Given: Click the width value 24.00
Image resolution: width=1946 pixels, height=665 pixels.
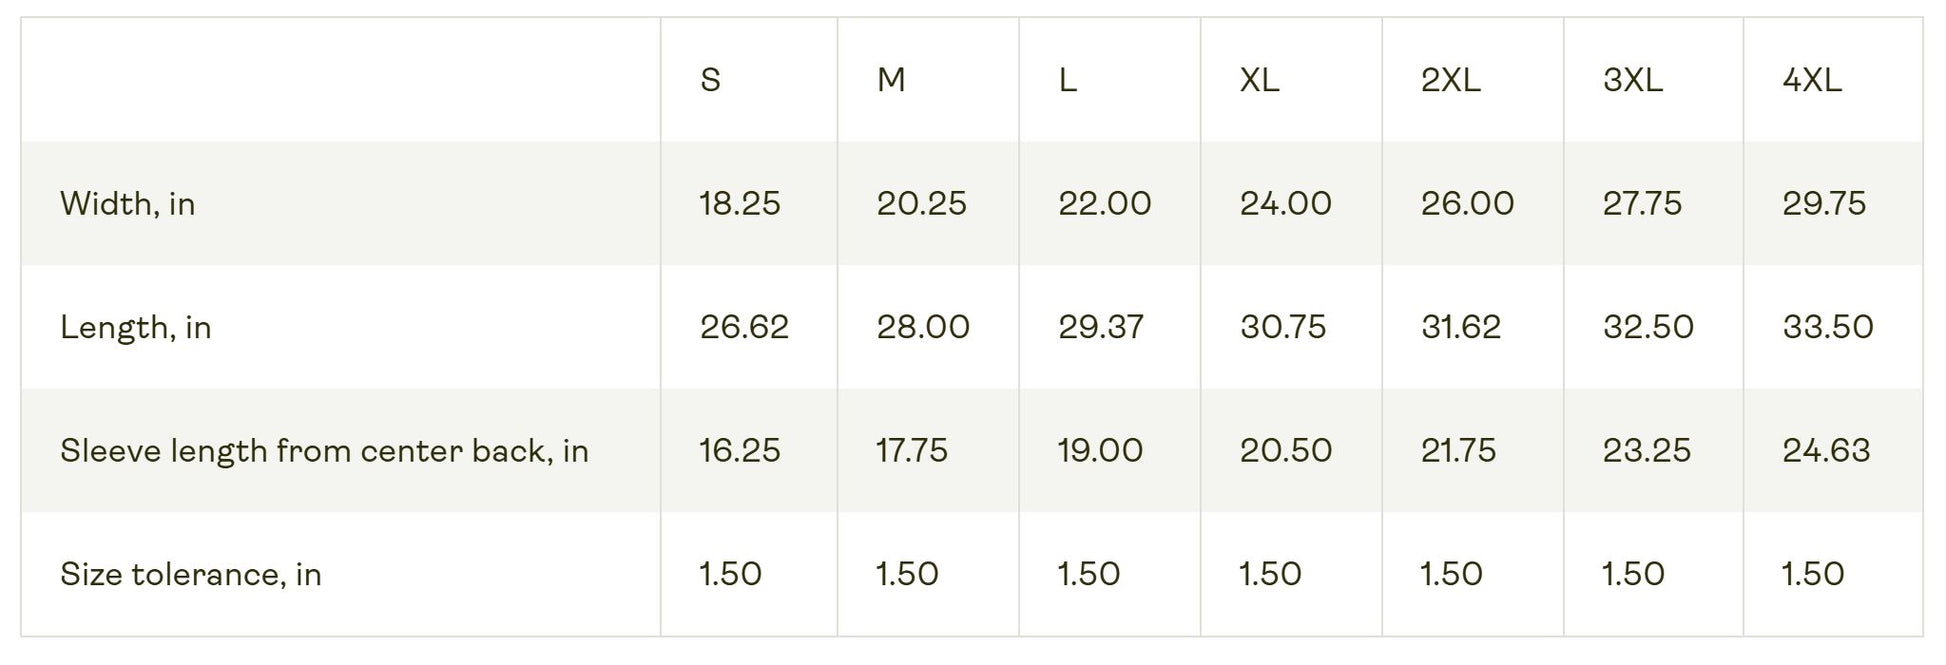Looking at the screenshot, I should 1285,204.
